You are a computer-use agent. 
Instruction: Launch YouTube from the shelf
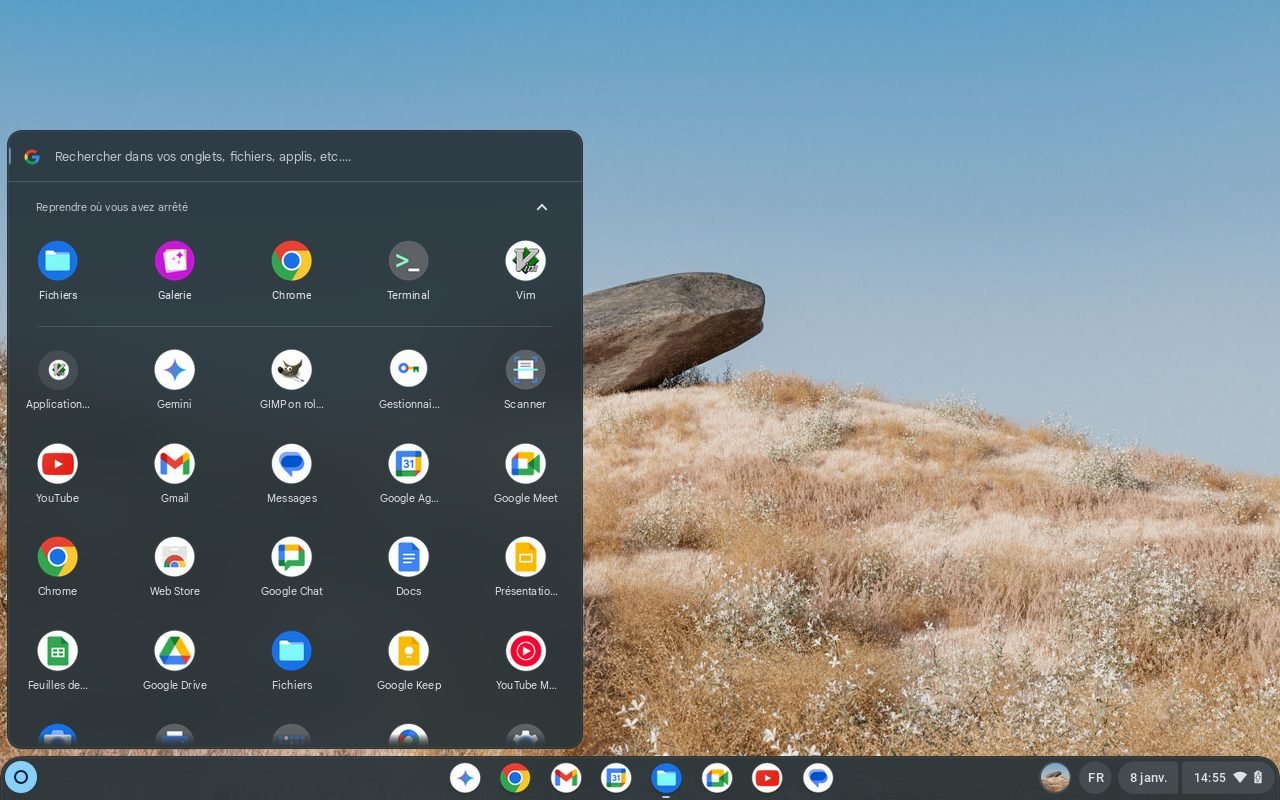(766, 777)
